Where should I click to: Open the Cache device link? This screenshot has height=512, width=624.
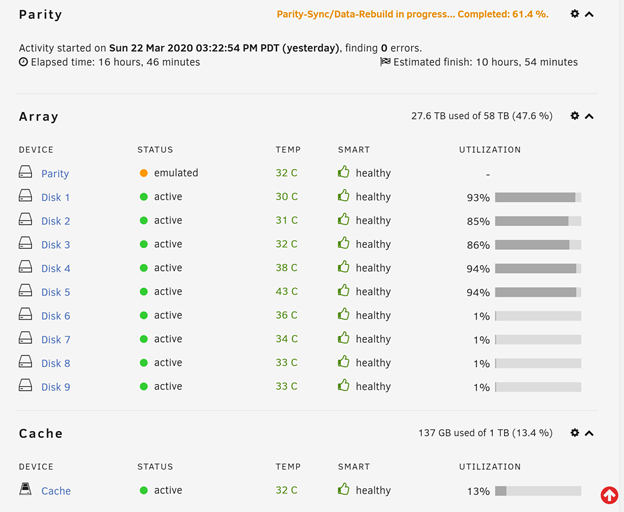coord(56,491)
